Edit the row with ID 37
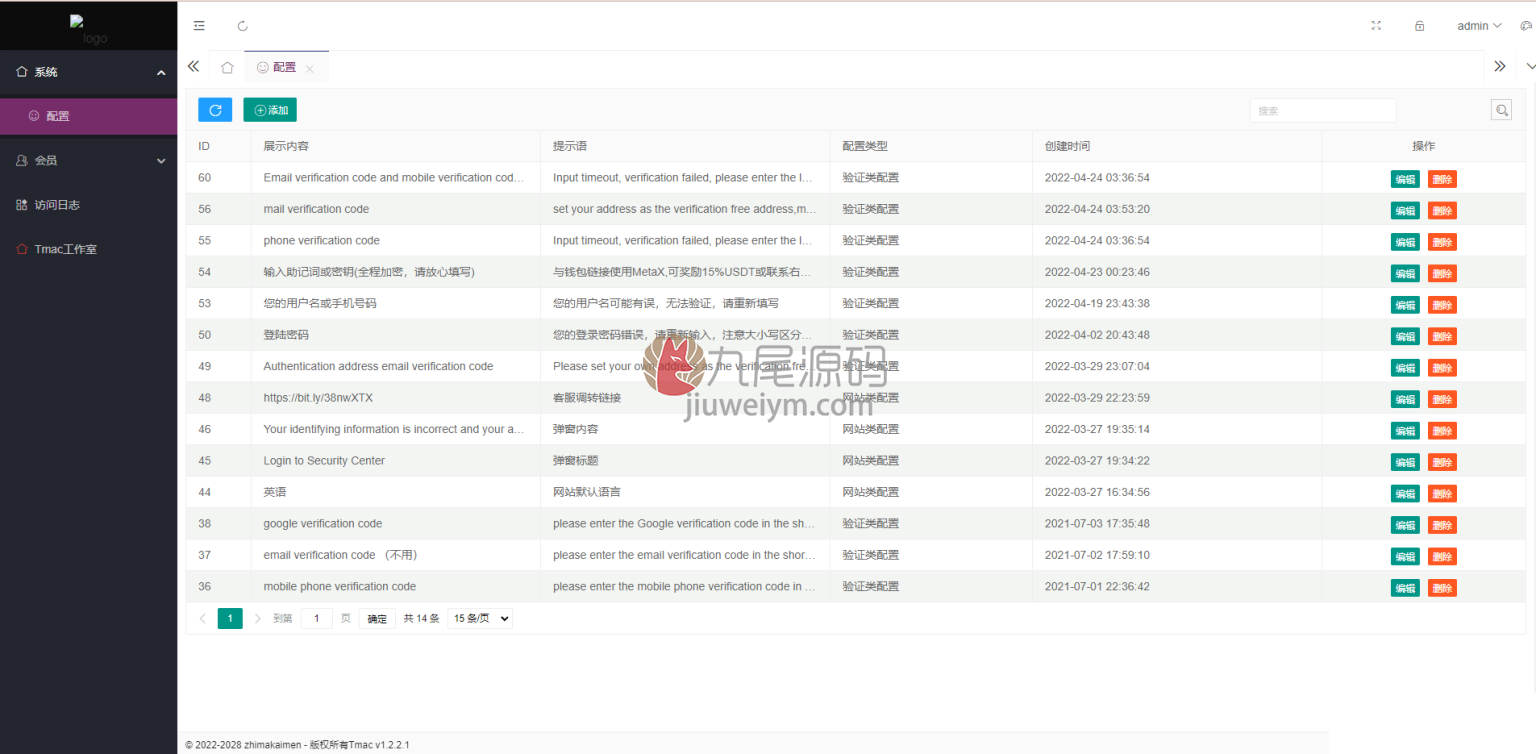The width and height of the screenshot is (1536, 754). coord(1405,556)
